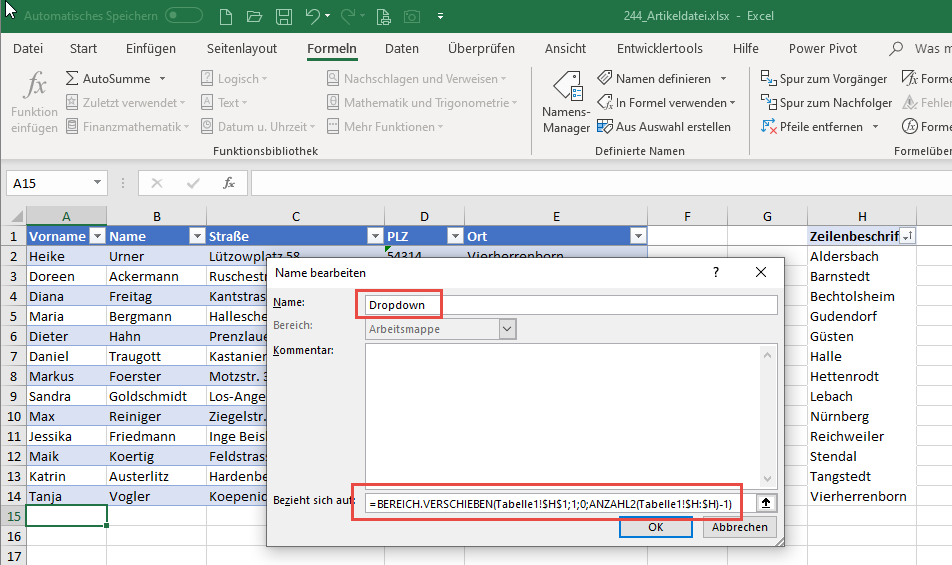Click Spur zum Nachfolger
The image size is (952, 565).
coord(826,103)
